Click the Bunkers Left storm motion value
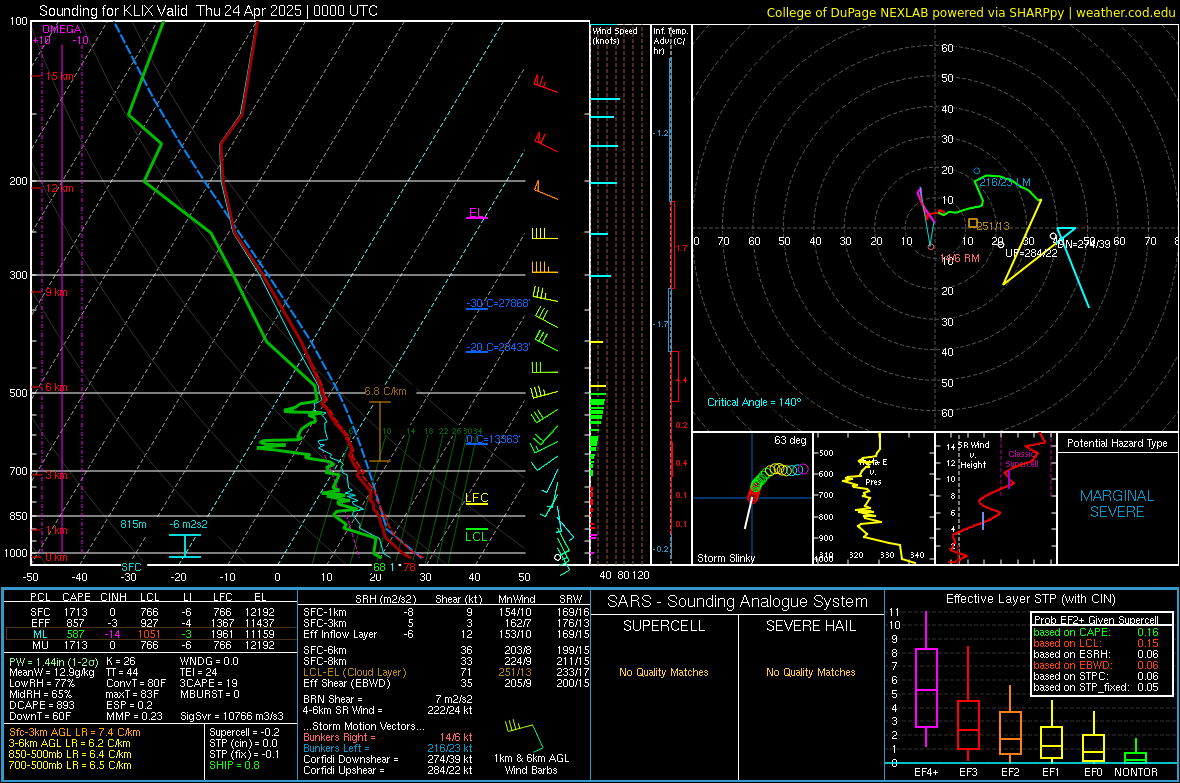 pyautogui.click(x=450, y=748)
